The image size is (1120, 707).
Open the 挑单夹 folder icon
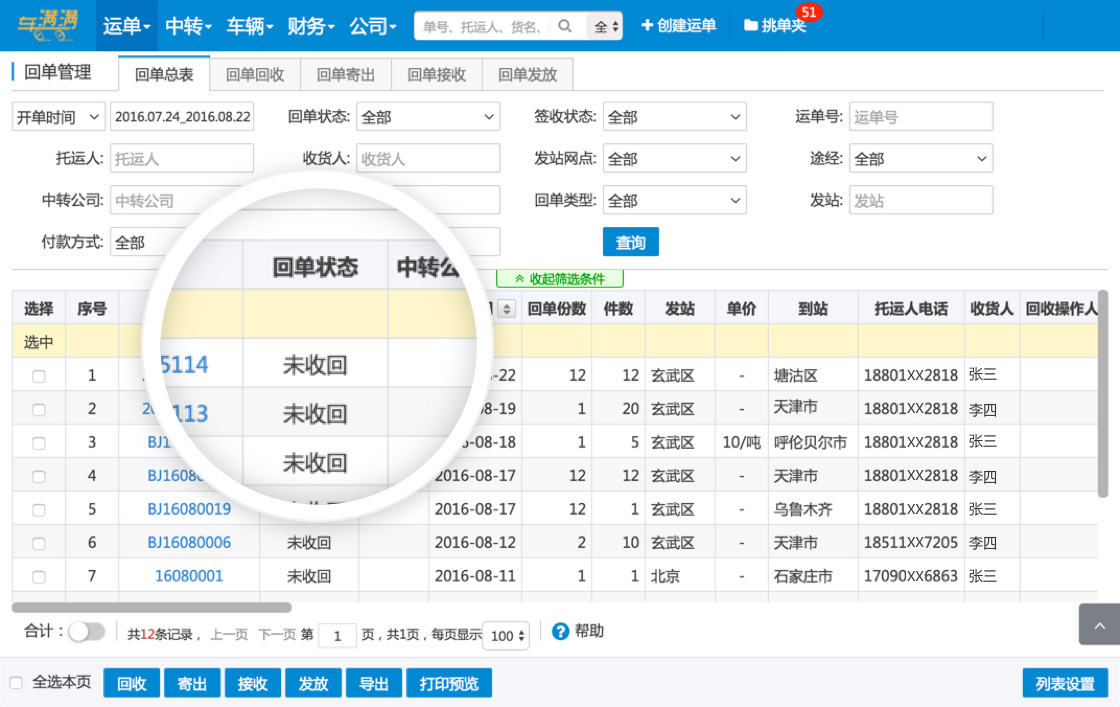coord(750,26)
